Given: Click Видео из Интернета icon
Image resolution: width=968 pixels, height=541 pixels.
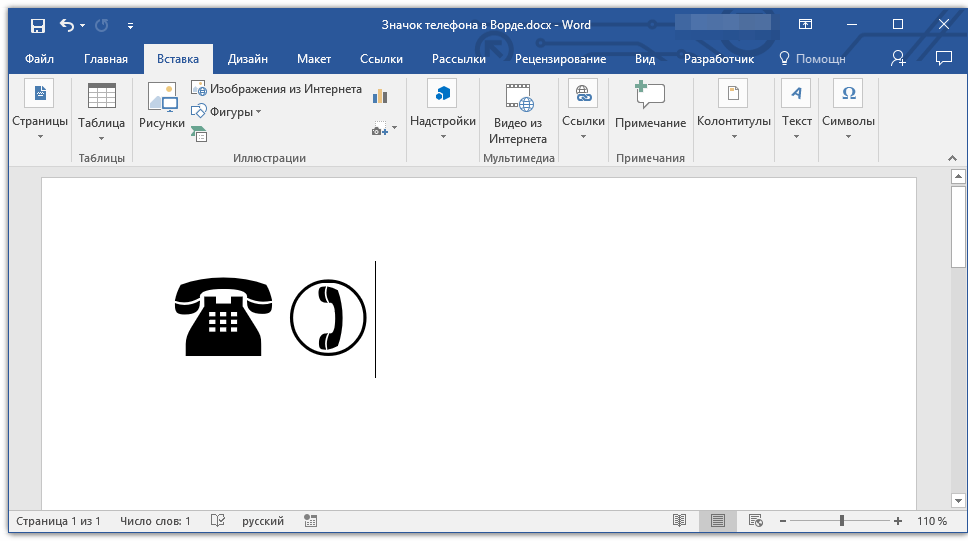Looking at the screenshot, I should coord(517,98).
